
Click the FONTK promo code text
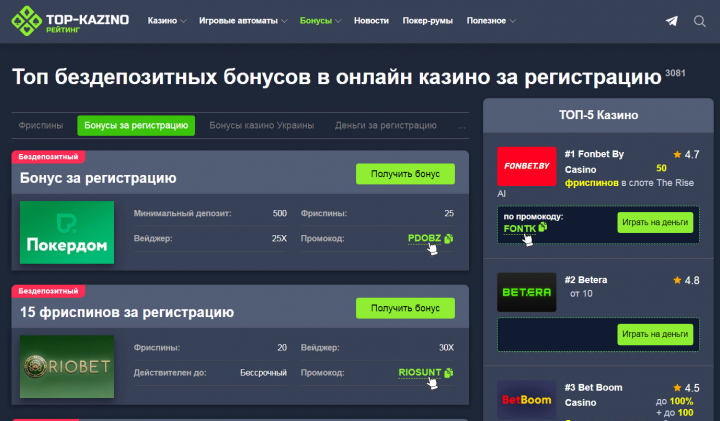coord(520,229)
